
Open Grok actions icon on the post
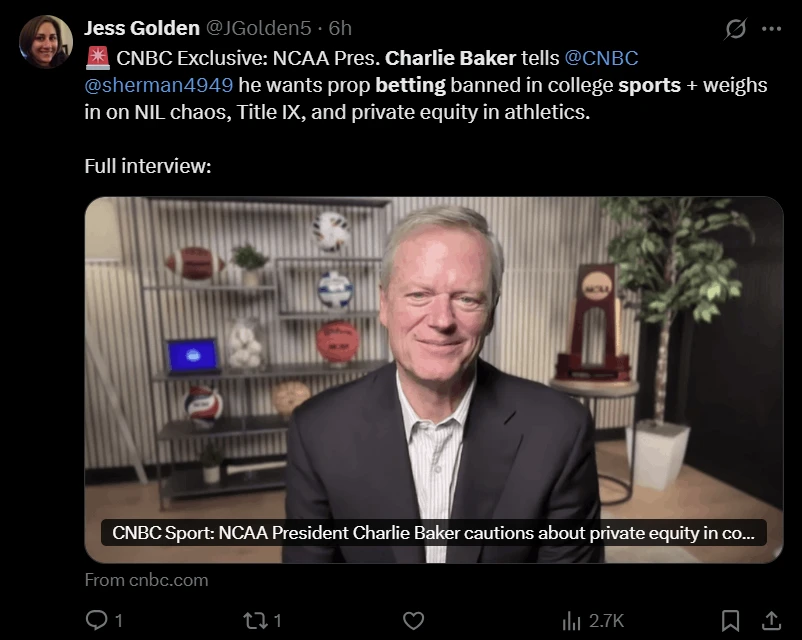(x=735, y=28)
